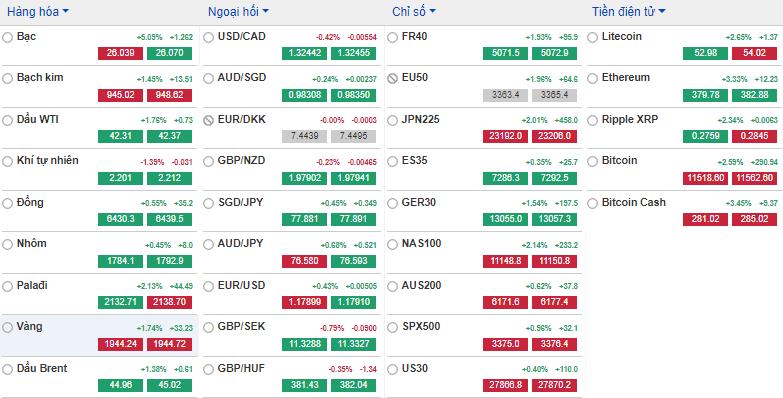Select the Litecoin radio button
Image resolution: width=783 pixels, height=398 pixels.
point(592,37)
